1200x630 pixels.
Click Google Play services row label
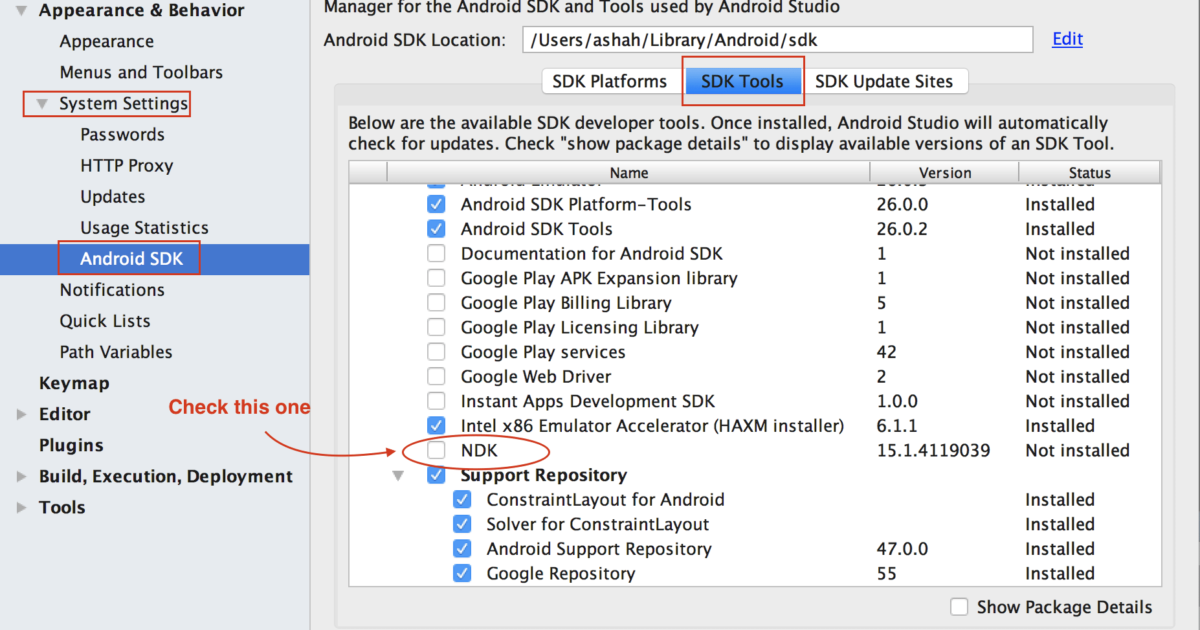pos(543,352)
